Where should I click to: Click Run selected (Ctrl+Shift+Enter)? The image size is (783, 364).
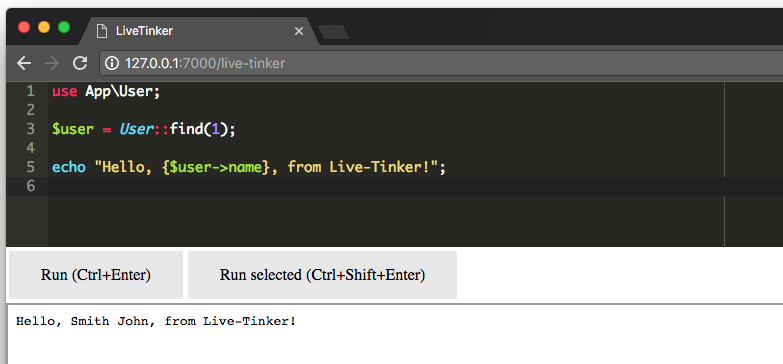(x=322, y=275)
